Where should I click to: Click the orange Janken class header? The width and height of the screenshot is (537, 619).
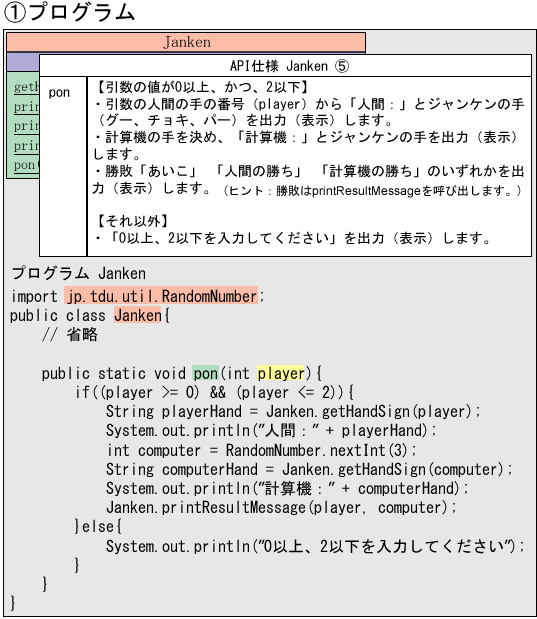coord(186,42)
